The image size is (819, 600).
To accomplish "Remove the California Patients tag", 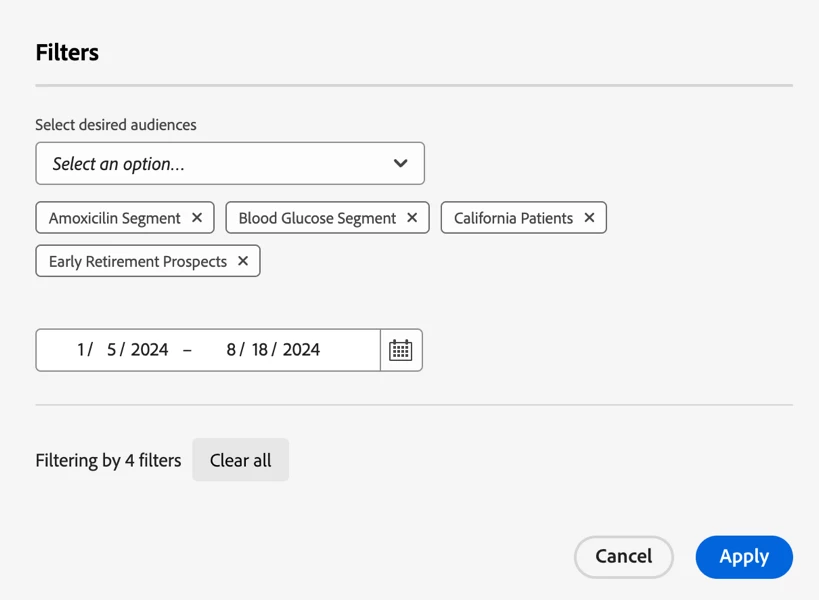I will pos(589,218).
